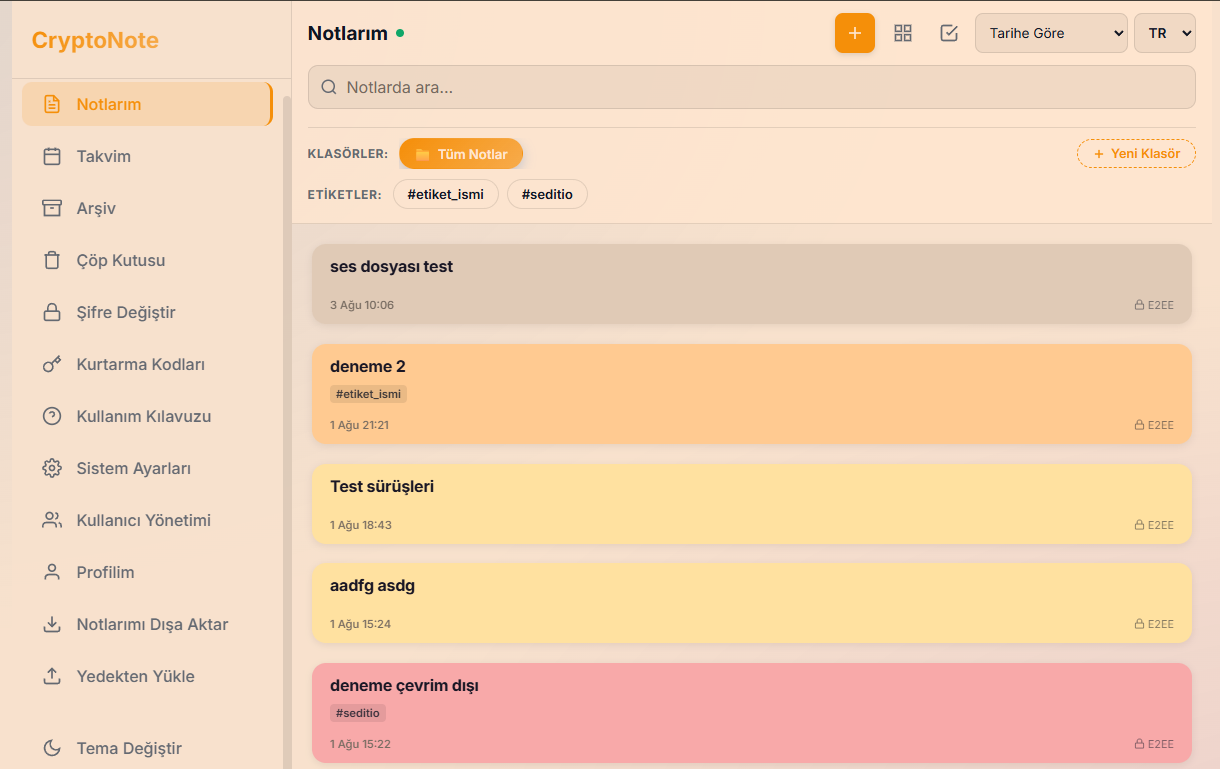Click timestamp 1 Ağu 21:21
The image size is (1220, 769).
[359, 425]
